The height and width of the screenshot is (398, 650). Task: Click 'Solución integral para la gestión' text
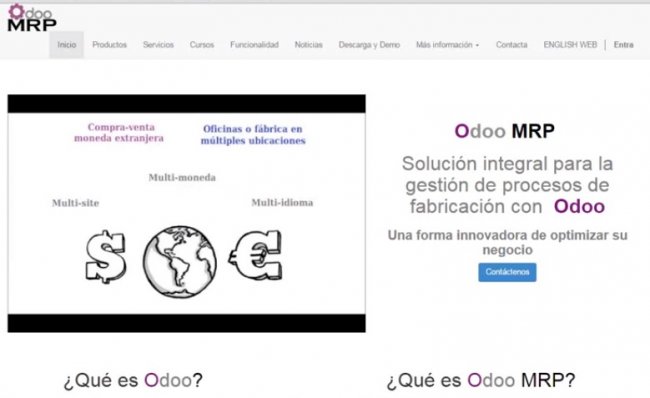(507, 185)
